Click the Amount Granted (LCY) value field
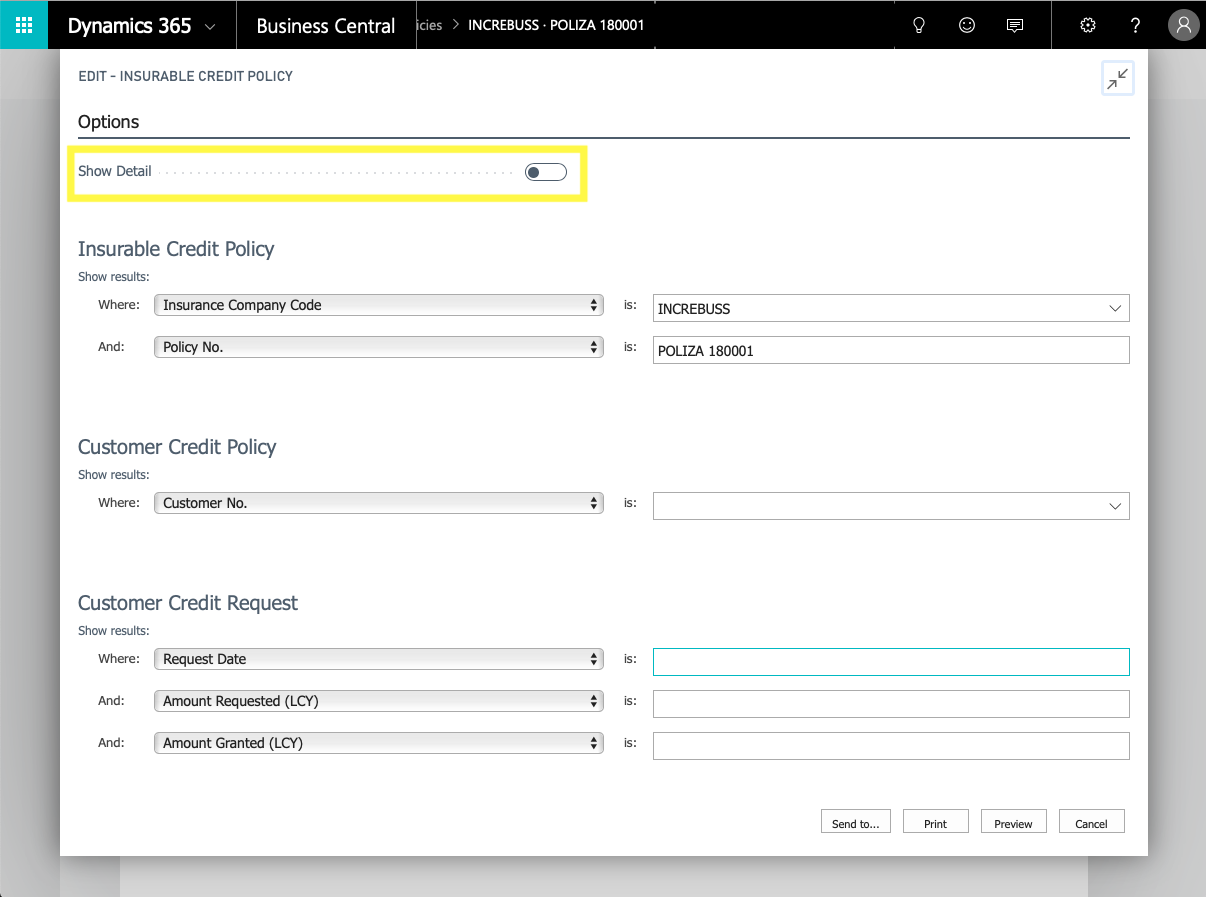Viewport: 1206px width, 897px height. 891,746
